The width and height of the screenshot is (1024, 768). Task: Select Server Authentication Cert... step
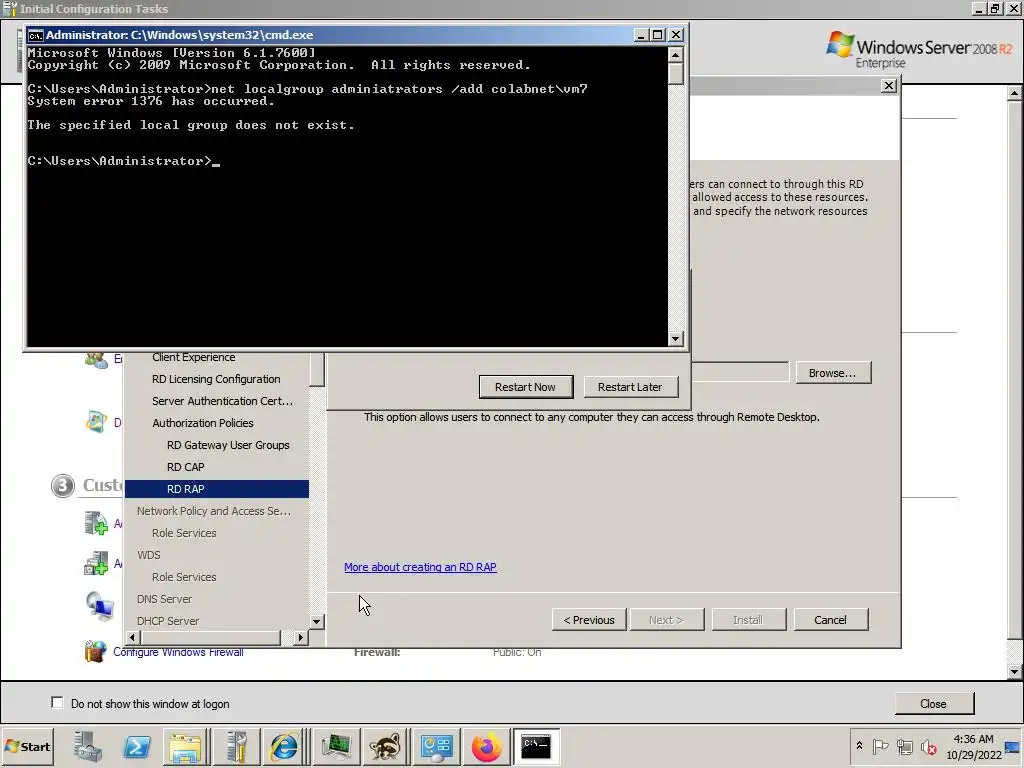click(x=223, y=401)
